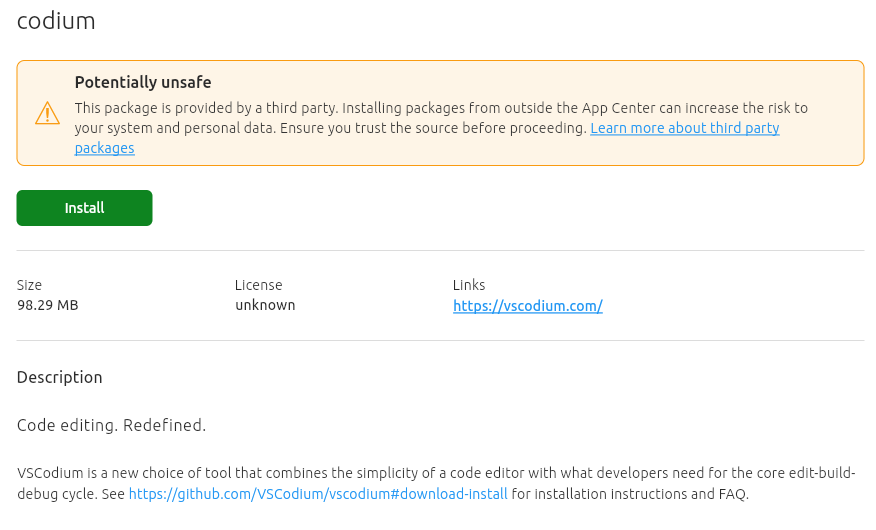The width and height of the screenshot is (876, 530).
Task: Click the License label
Action: (258, 285)
